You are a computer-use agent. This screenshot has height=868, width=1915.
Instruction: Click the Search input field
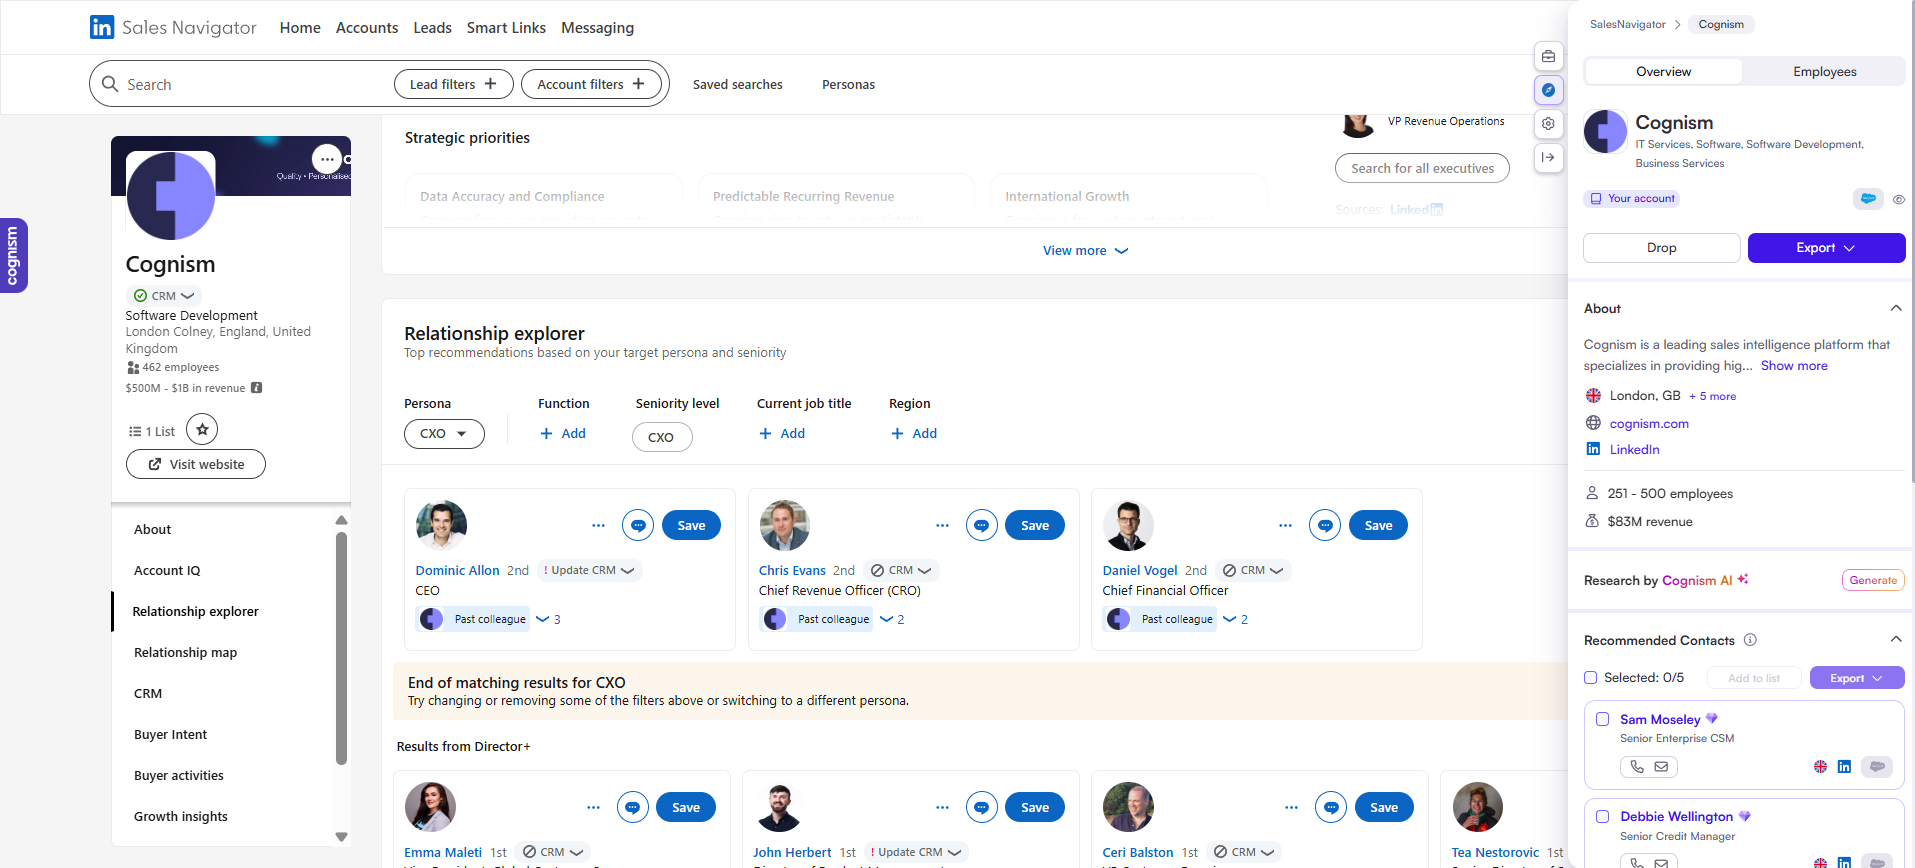click(x=250, y=85)
